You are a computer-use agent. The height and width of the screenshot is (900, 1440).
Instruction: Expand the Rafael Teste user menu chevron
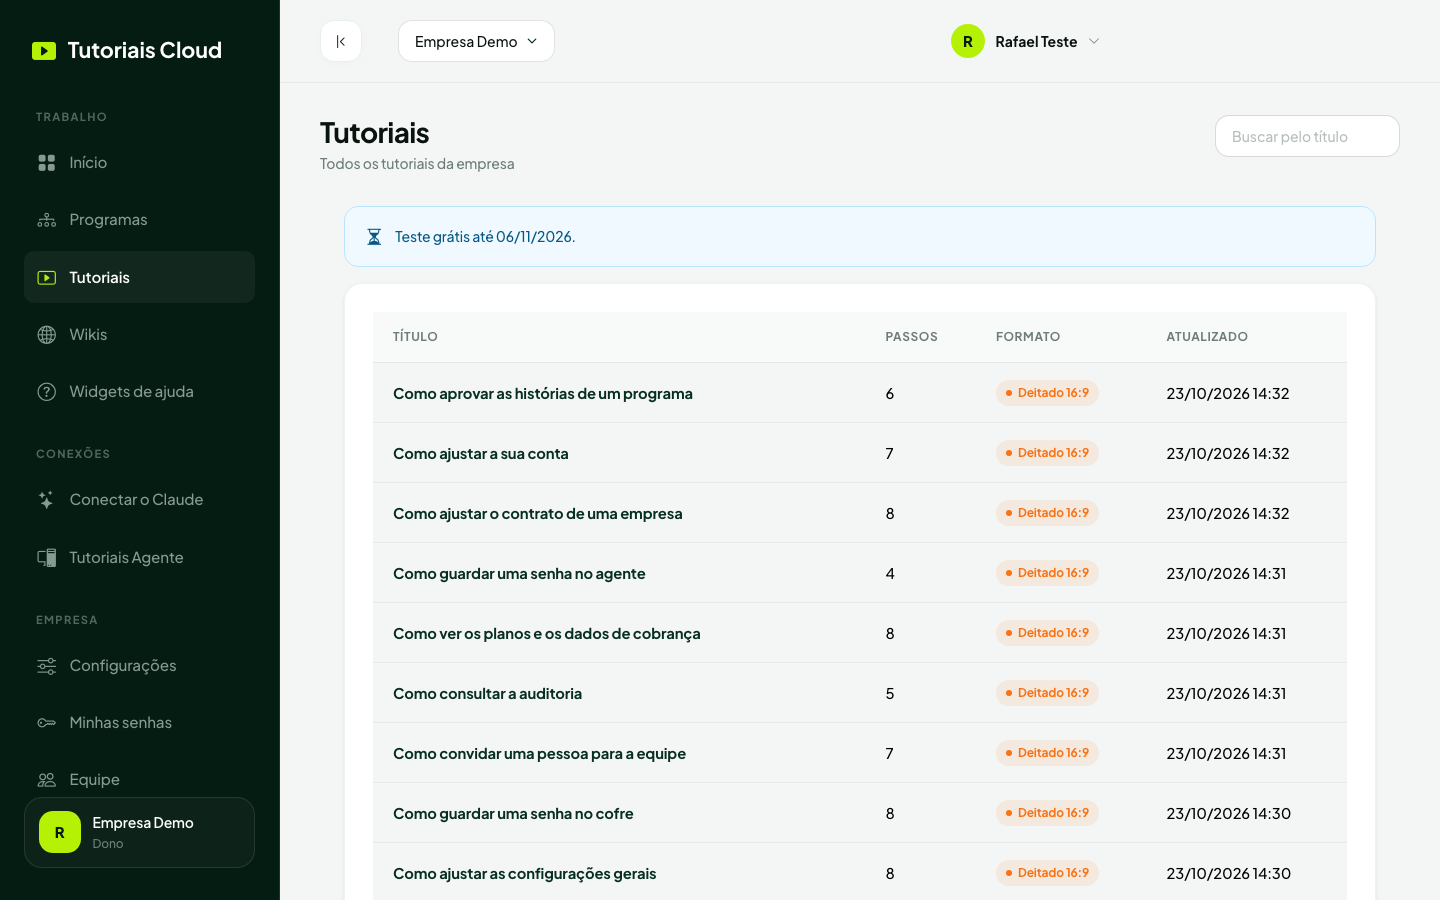(1094, 41)
